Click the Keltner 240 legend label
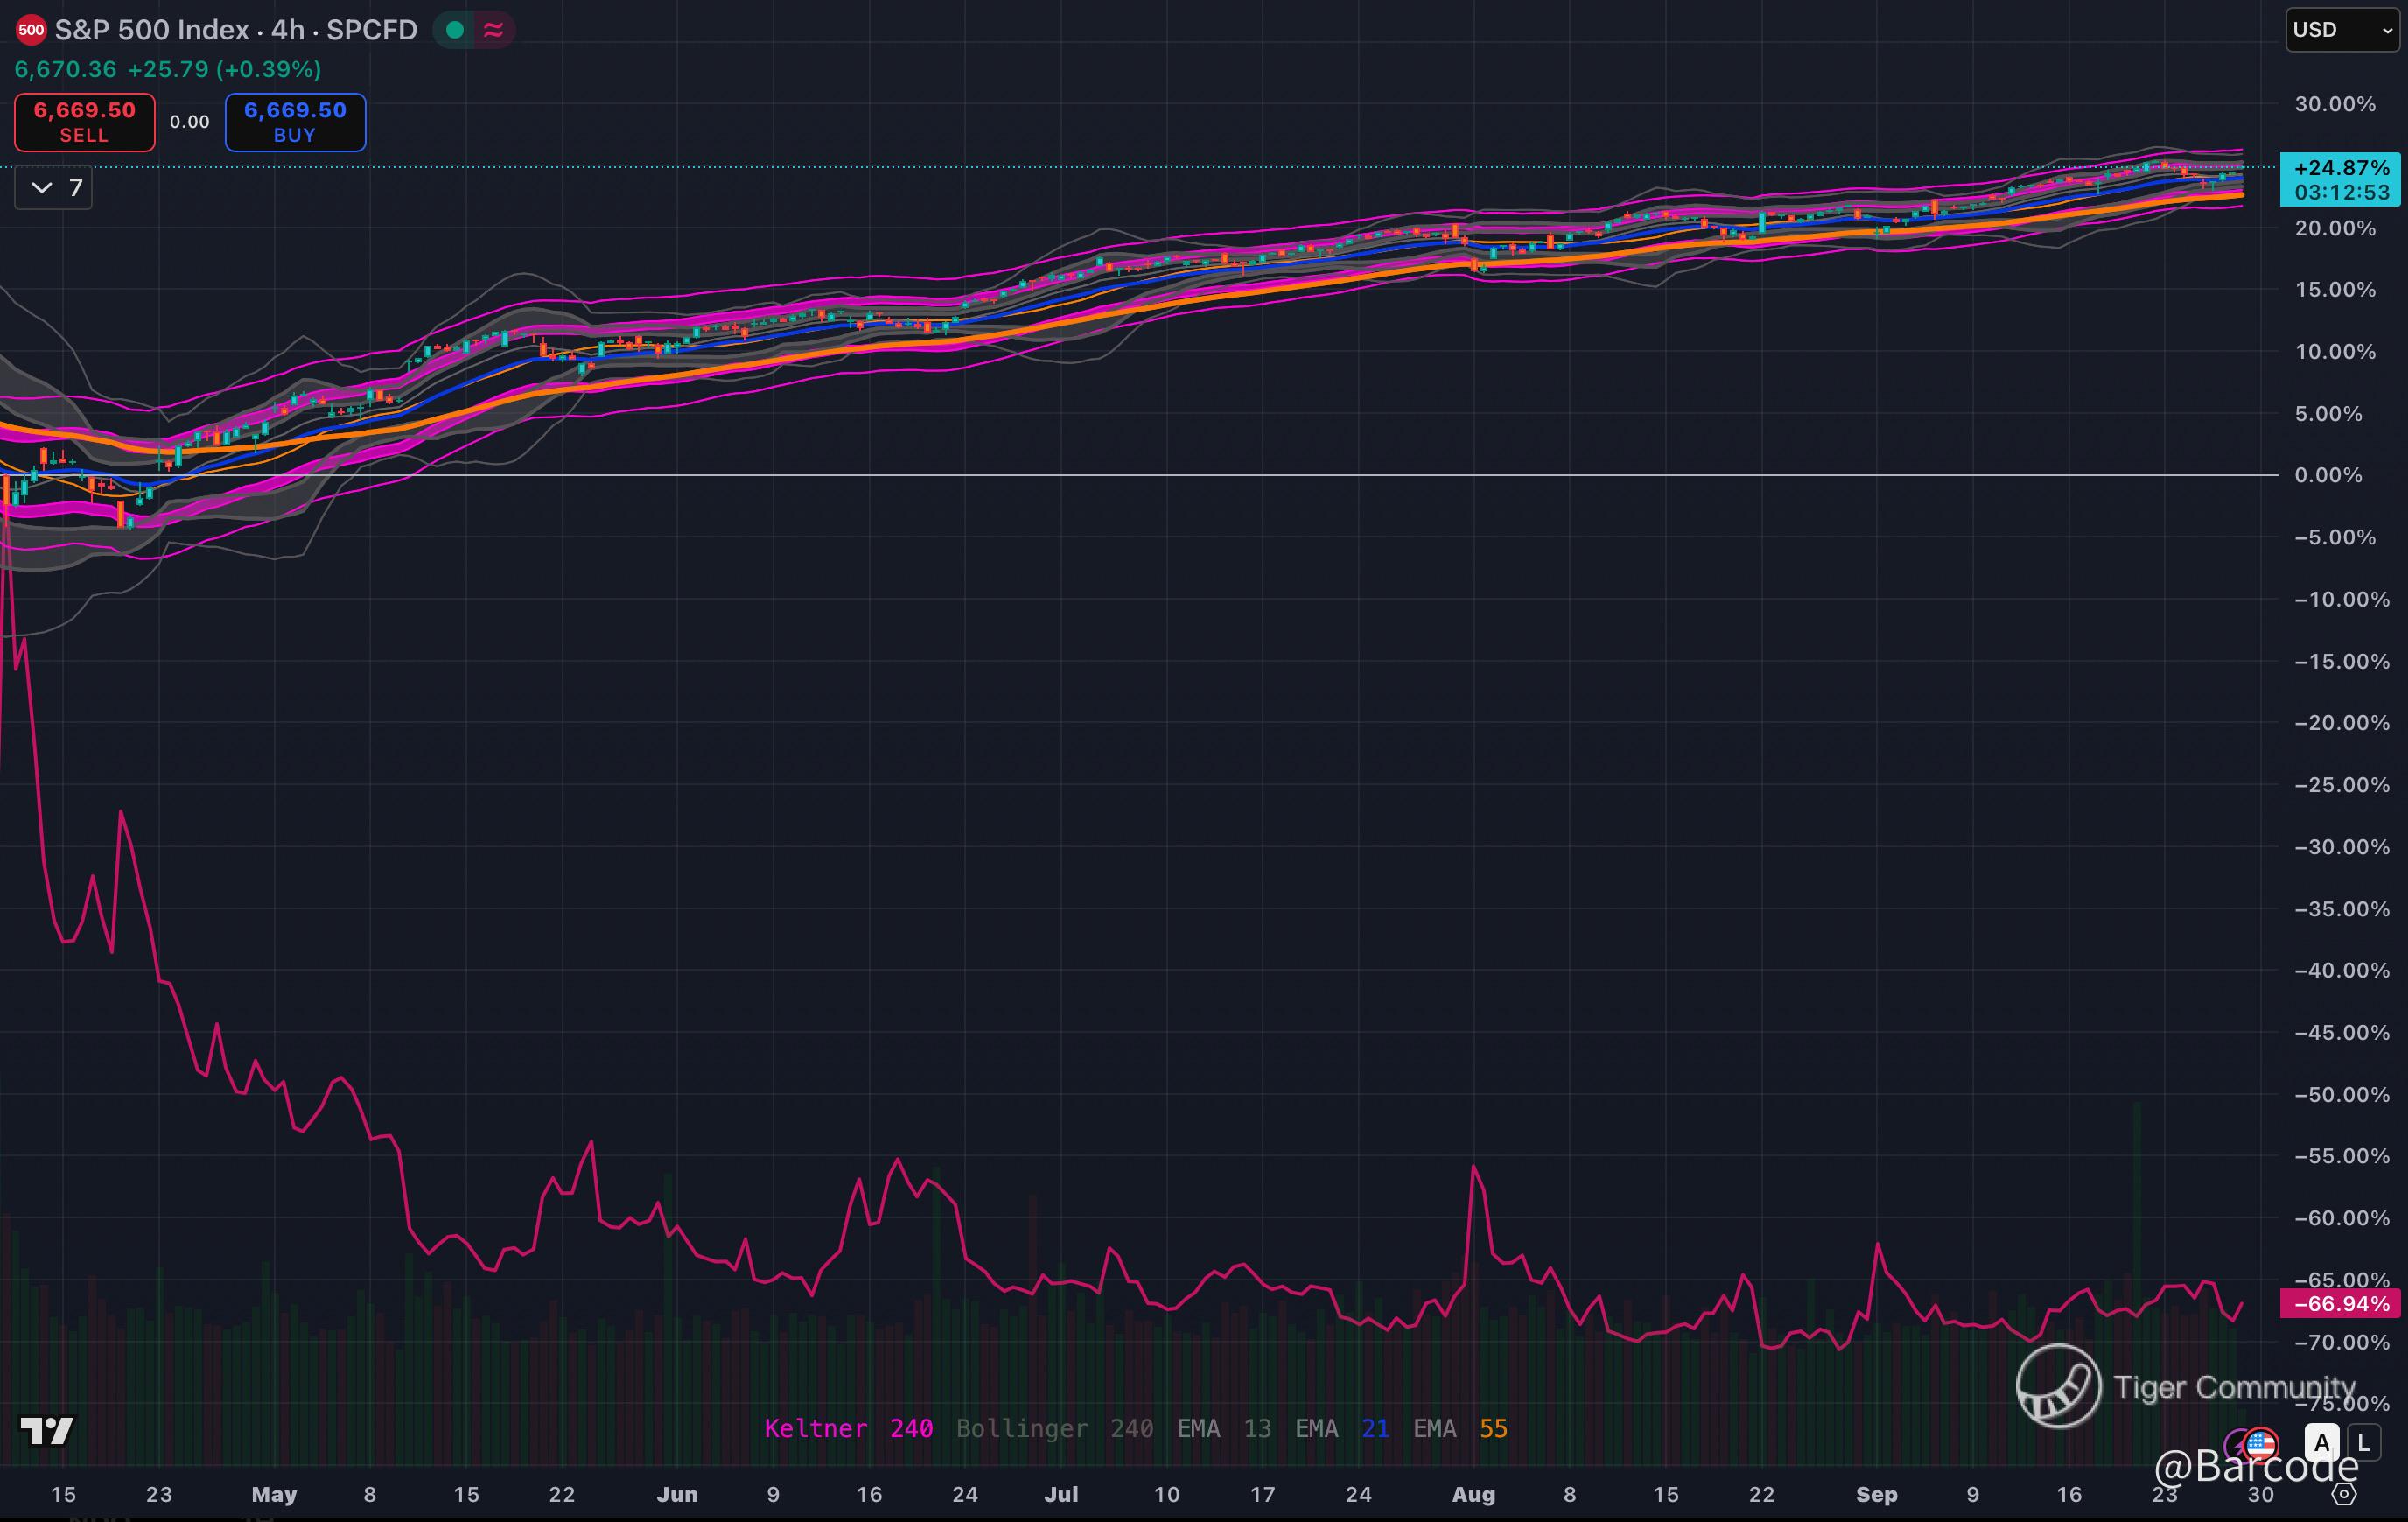This screenshot has height=1522, width=2408. click(x=848, y=1428)
